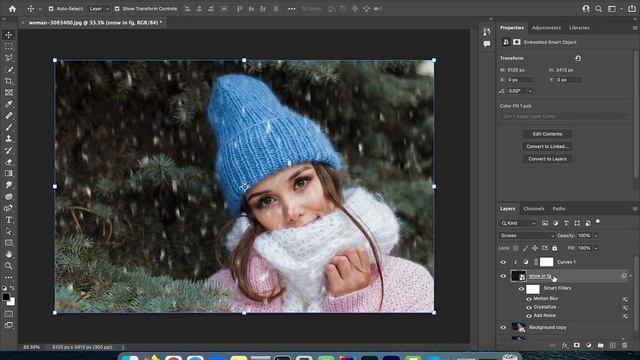Viewport: 640px width, 360px height.
Task: Open the layer Opacity dropdown arrow
Action: coord(596,236)
